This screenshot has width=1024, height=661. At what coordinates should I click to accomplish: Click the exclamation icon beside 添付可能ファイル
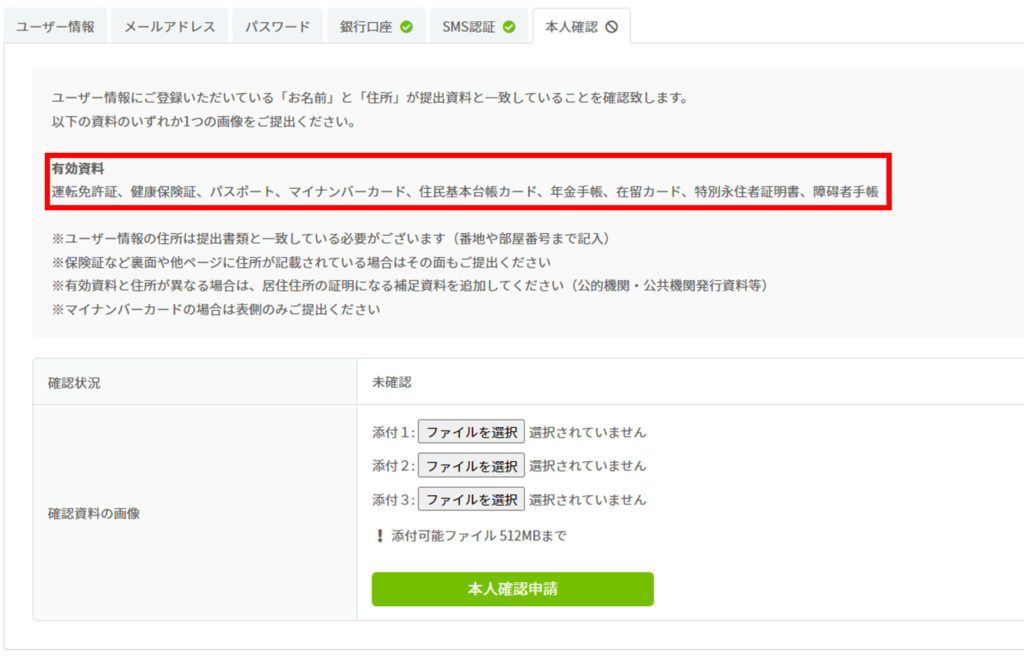pyautogui.click(x=379, y=536)
